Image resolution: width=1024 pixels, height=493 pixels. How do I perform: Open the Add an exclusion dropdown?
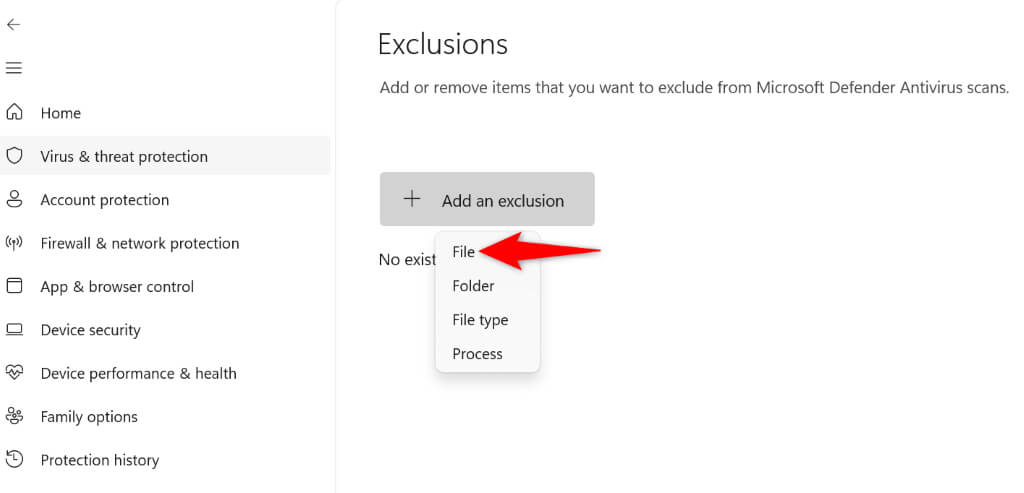[487, 200]
